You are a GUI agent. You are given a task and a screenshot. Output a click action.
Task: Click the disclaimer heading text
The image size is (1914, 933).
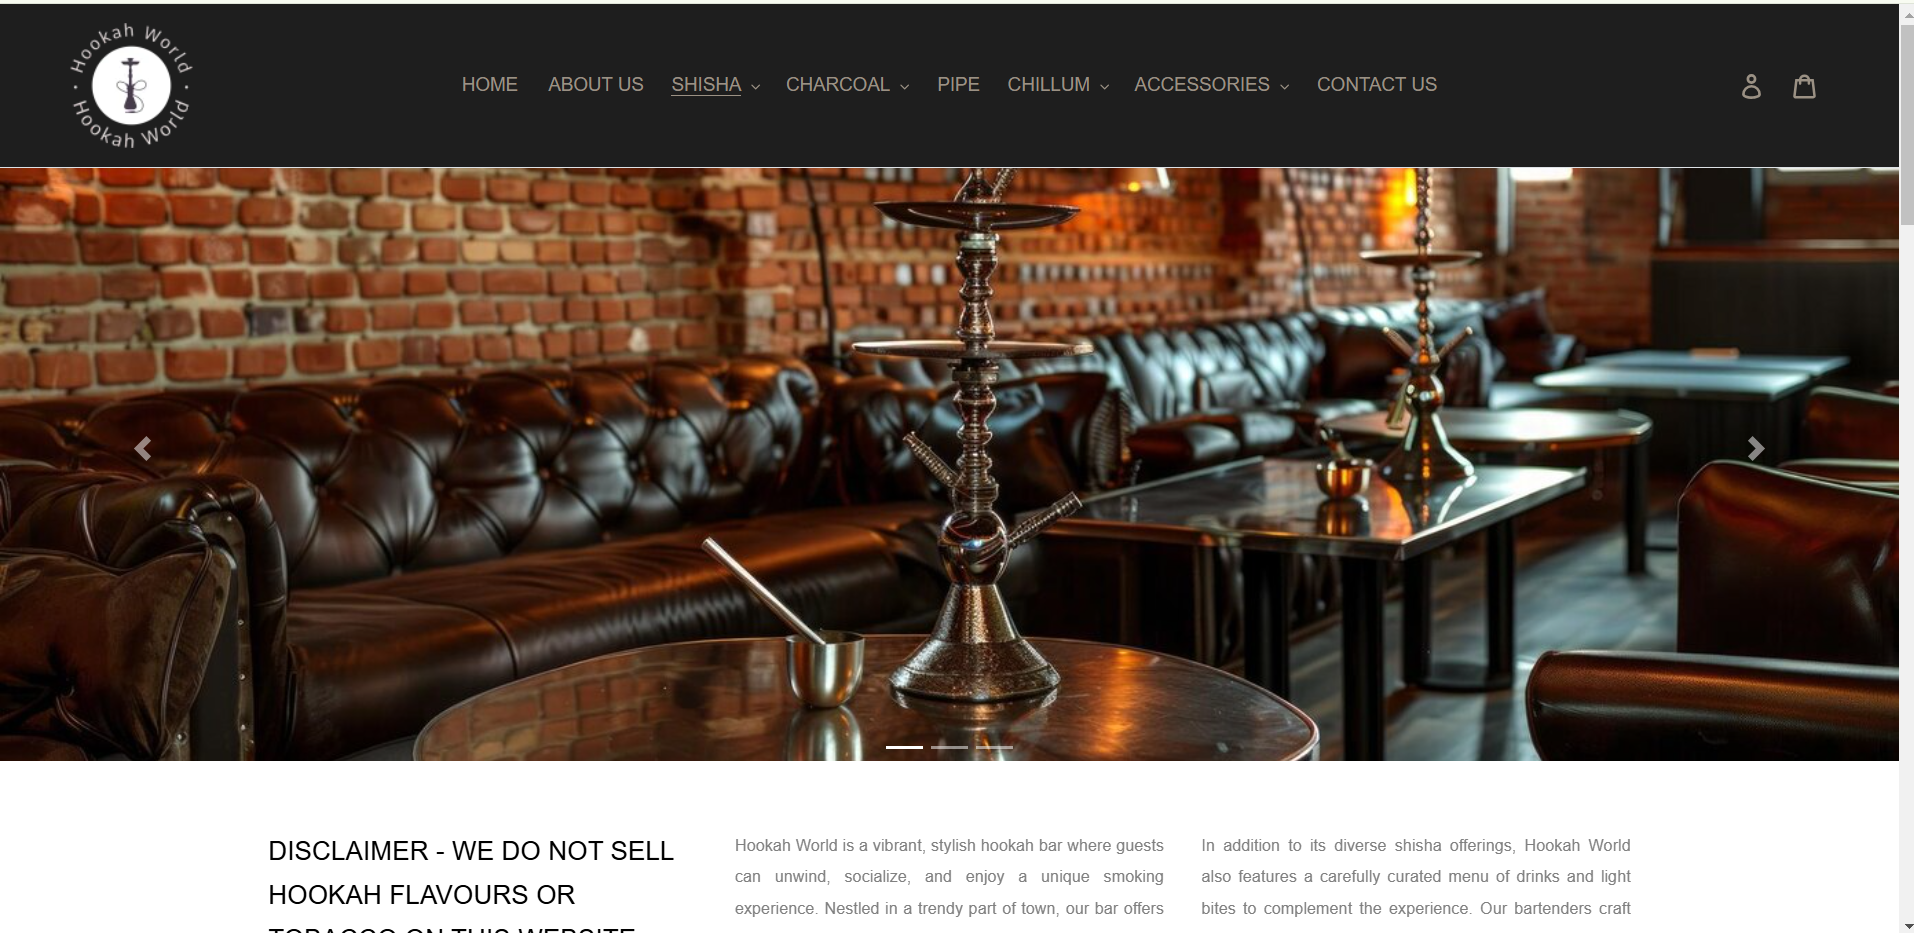471,884
